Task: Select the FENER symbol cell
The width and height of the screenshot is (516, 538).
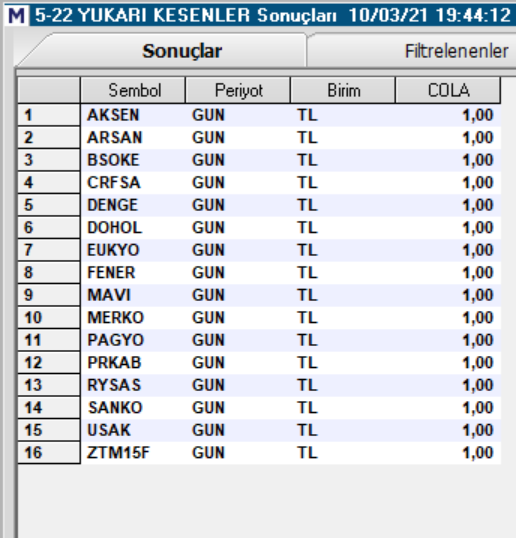Action: click(x=133, y=272)
